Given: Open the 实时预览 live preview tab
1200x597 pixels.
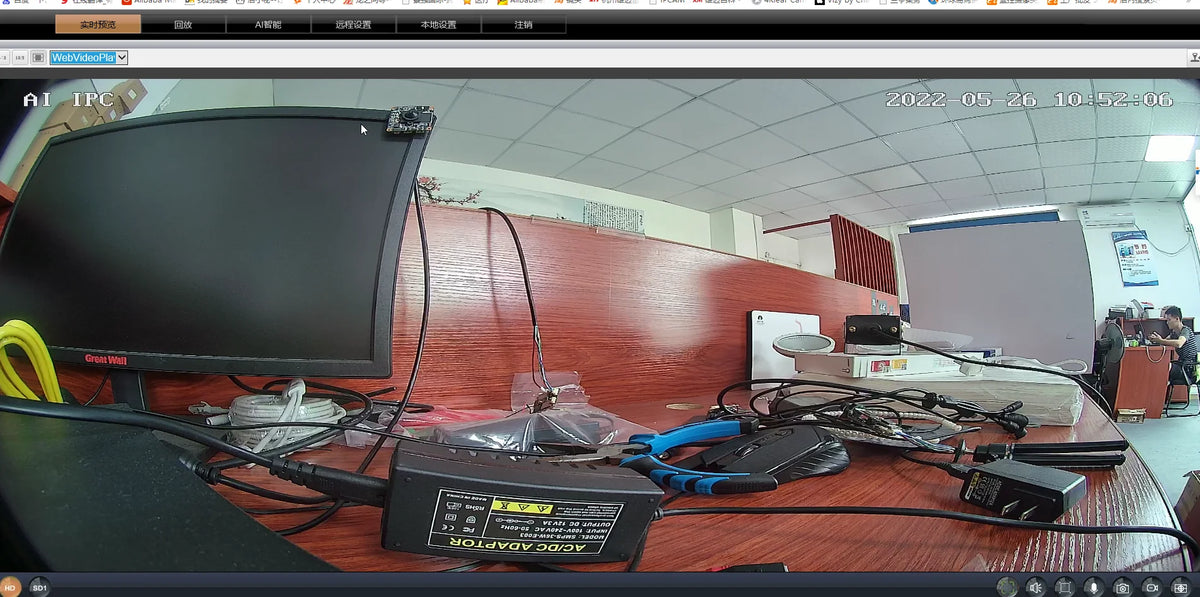Looking at the screenshot, I should [98, 24].
